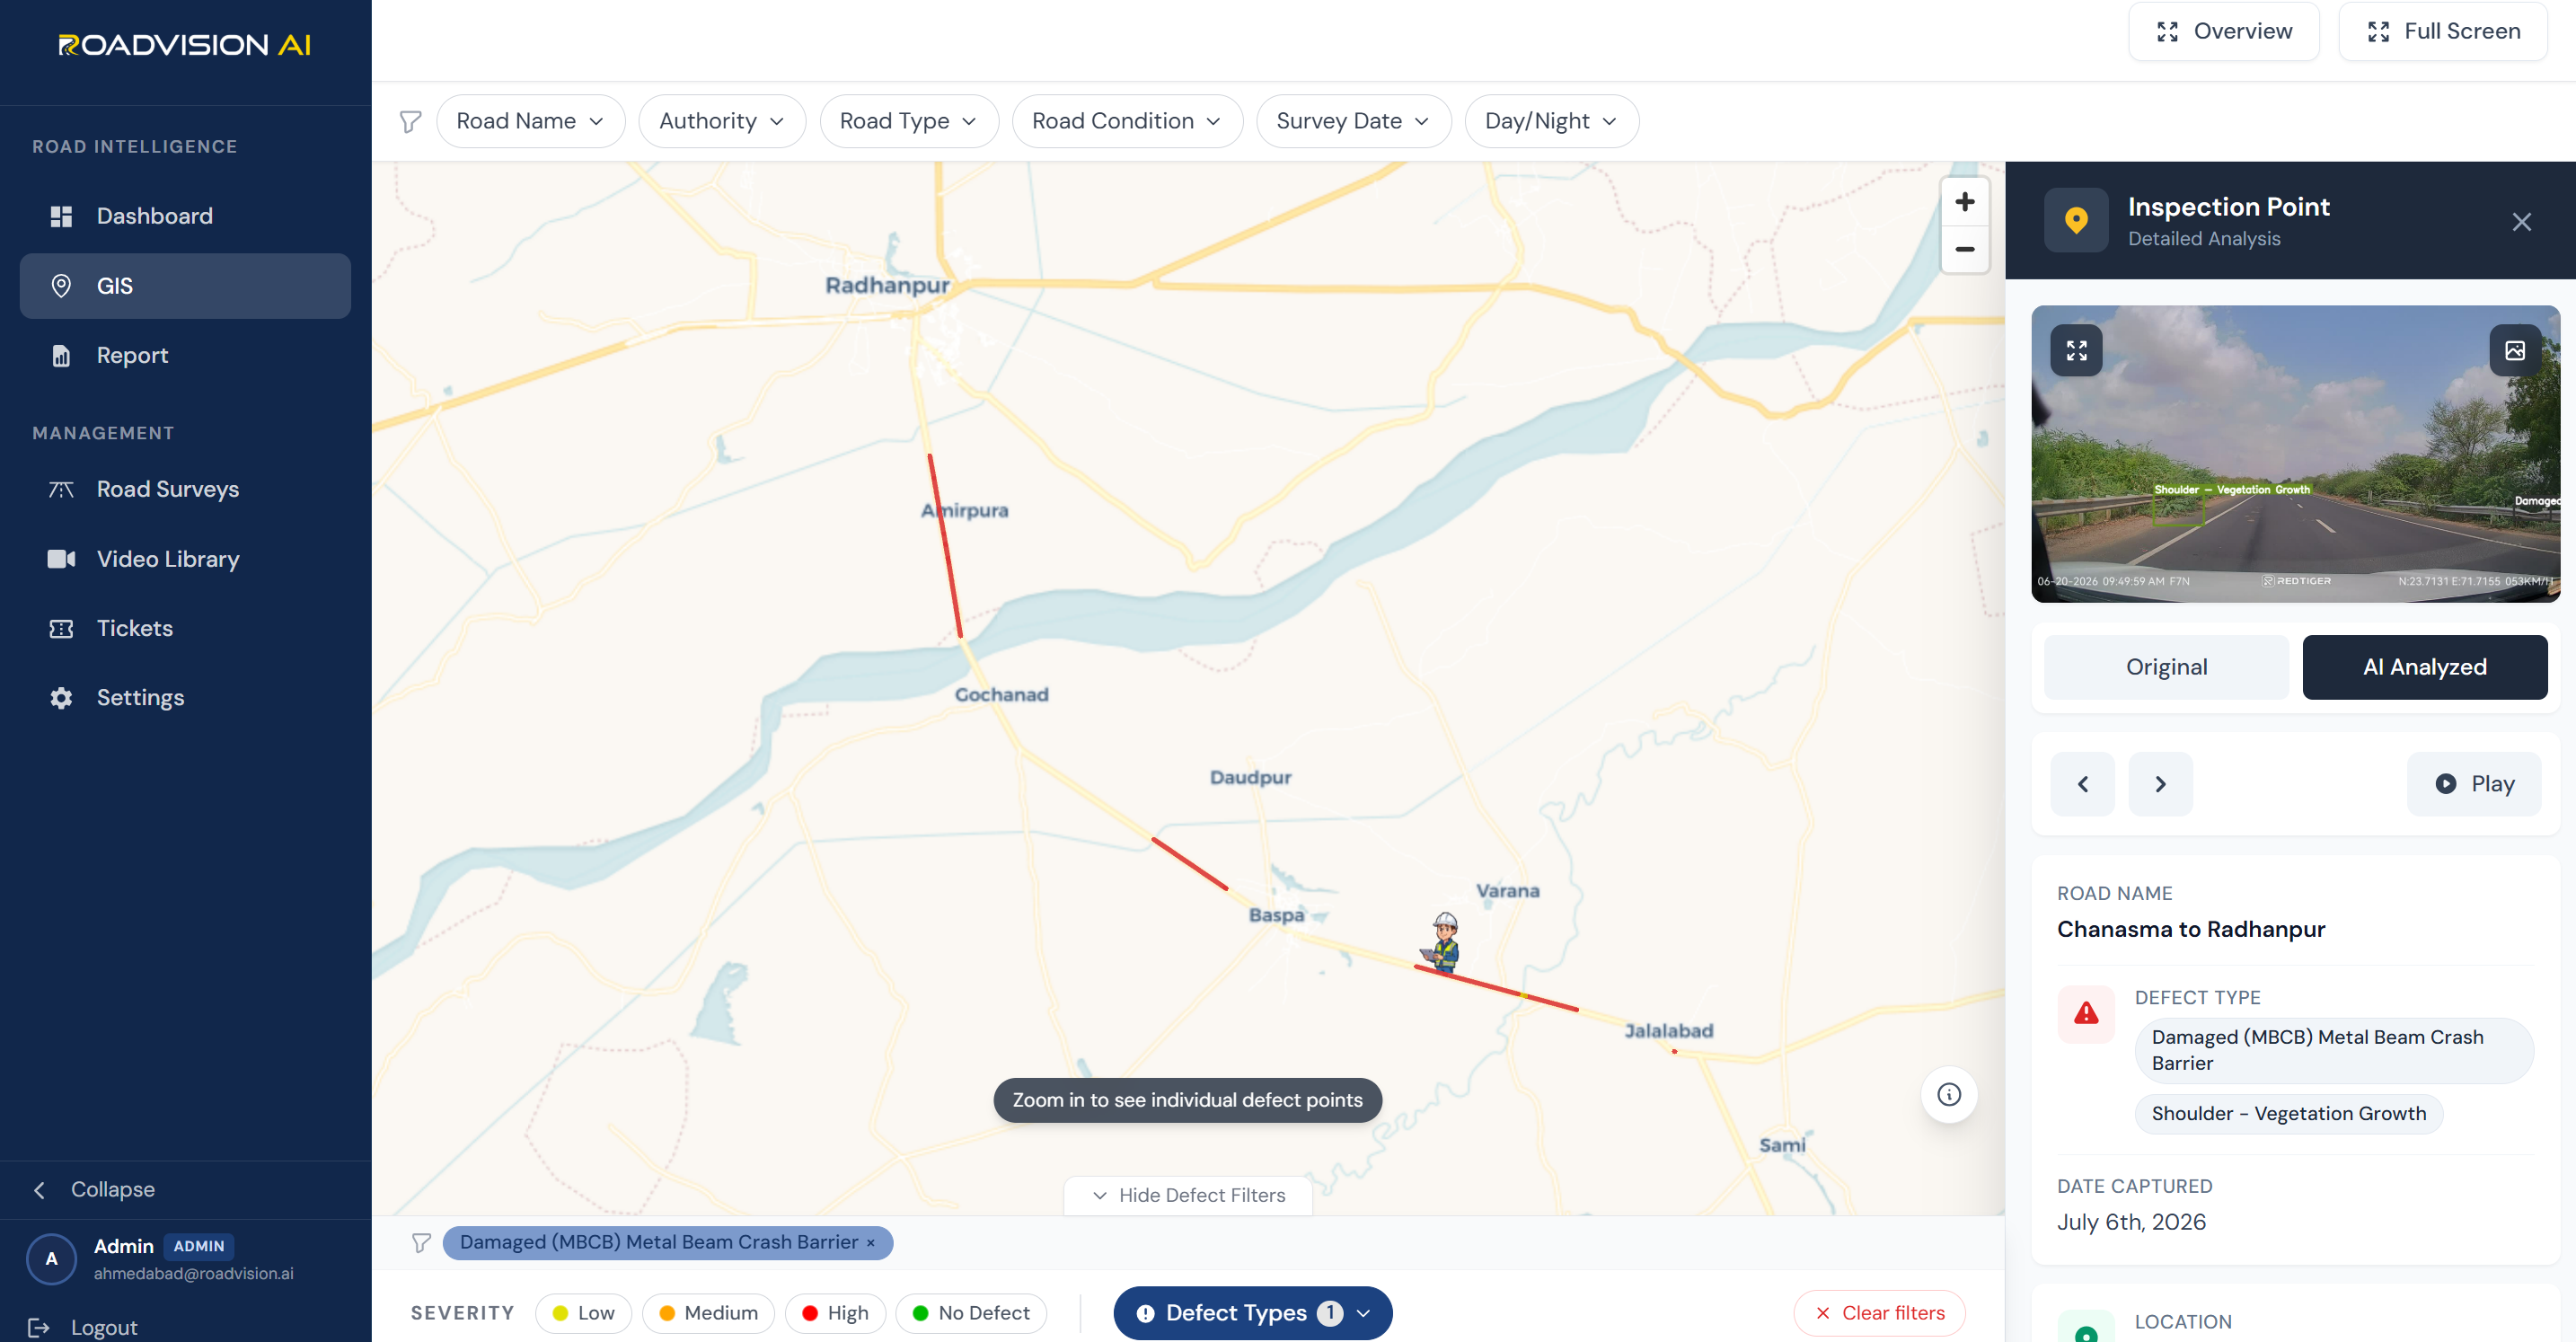Screen dimensions: 2576x1342
Task: Click the Varana map label
Action: coord(1507,891)
